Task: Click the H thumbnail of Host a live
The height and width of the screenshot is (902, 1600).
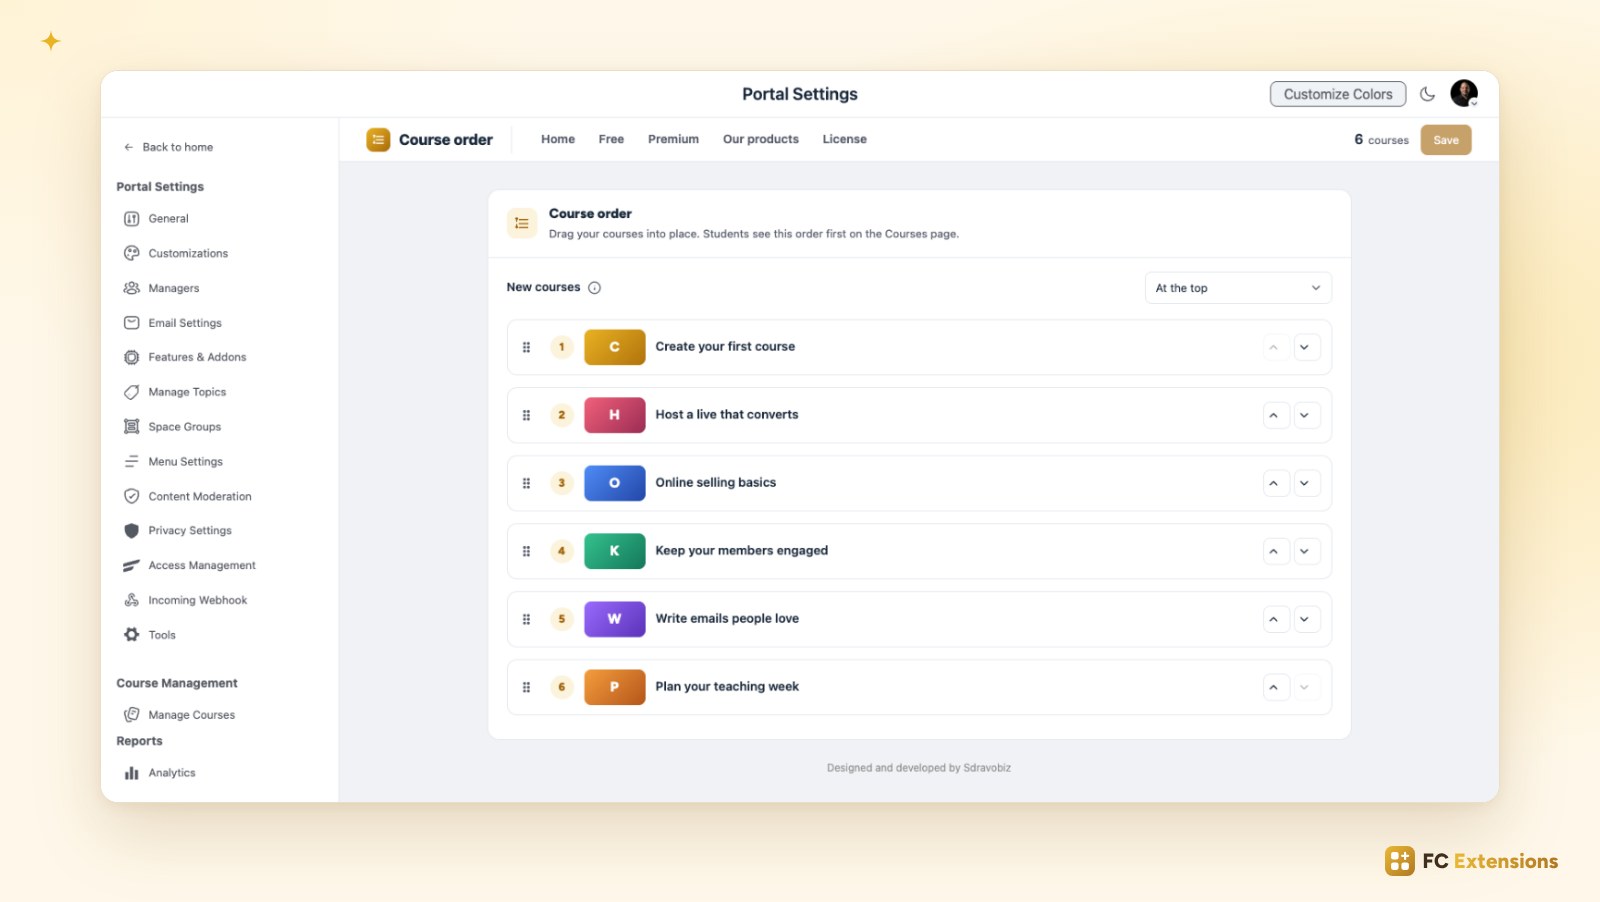Action: 614,415
